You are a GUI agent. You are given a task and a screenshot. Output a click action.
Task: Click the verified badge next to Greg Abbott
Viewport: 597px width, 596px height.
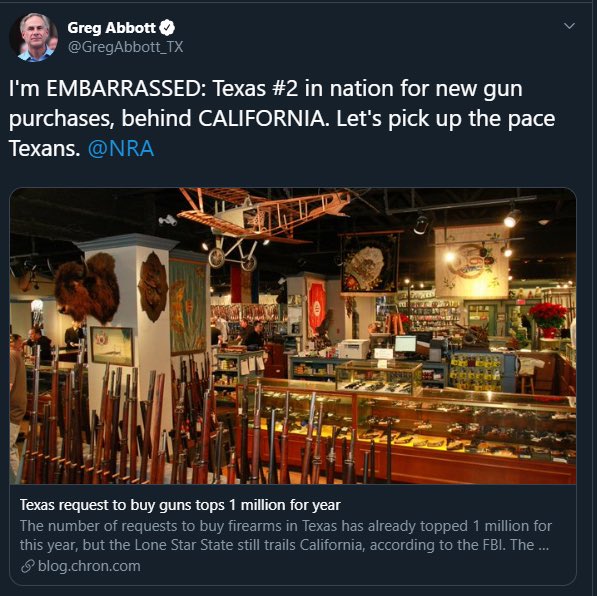coord(167,27)
